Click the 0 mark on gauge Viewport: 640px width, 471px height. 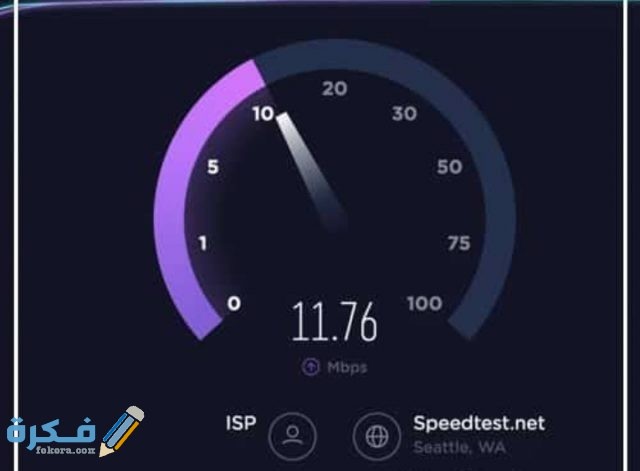pyautogui.click(x=234, y=303)
